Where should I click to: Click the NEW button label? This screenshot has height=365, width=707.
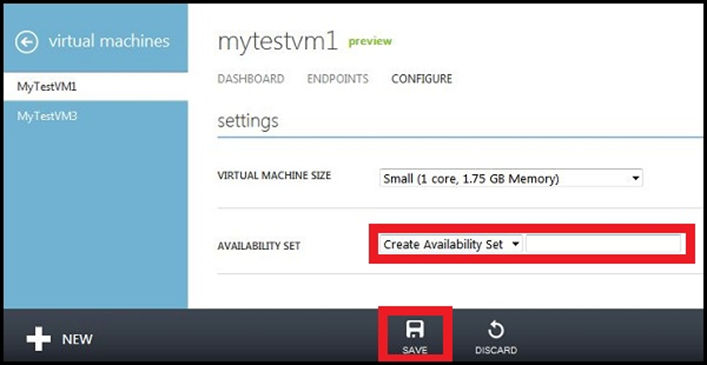coord(77,339)
